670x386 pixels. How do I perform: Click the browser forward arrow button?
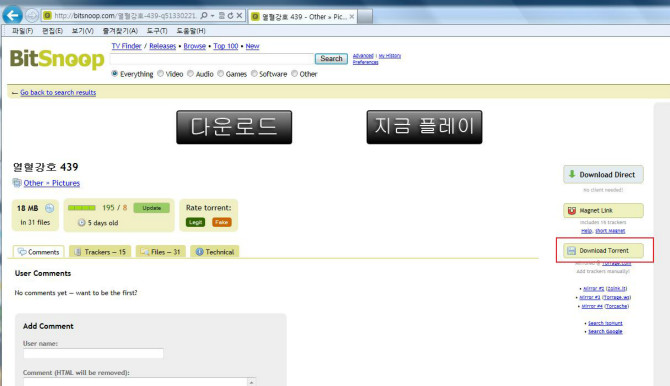[32, 16]
